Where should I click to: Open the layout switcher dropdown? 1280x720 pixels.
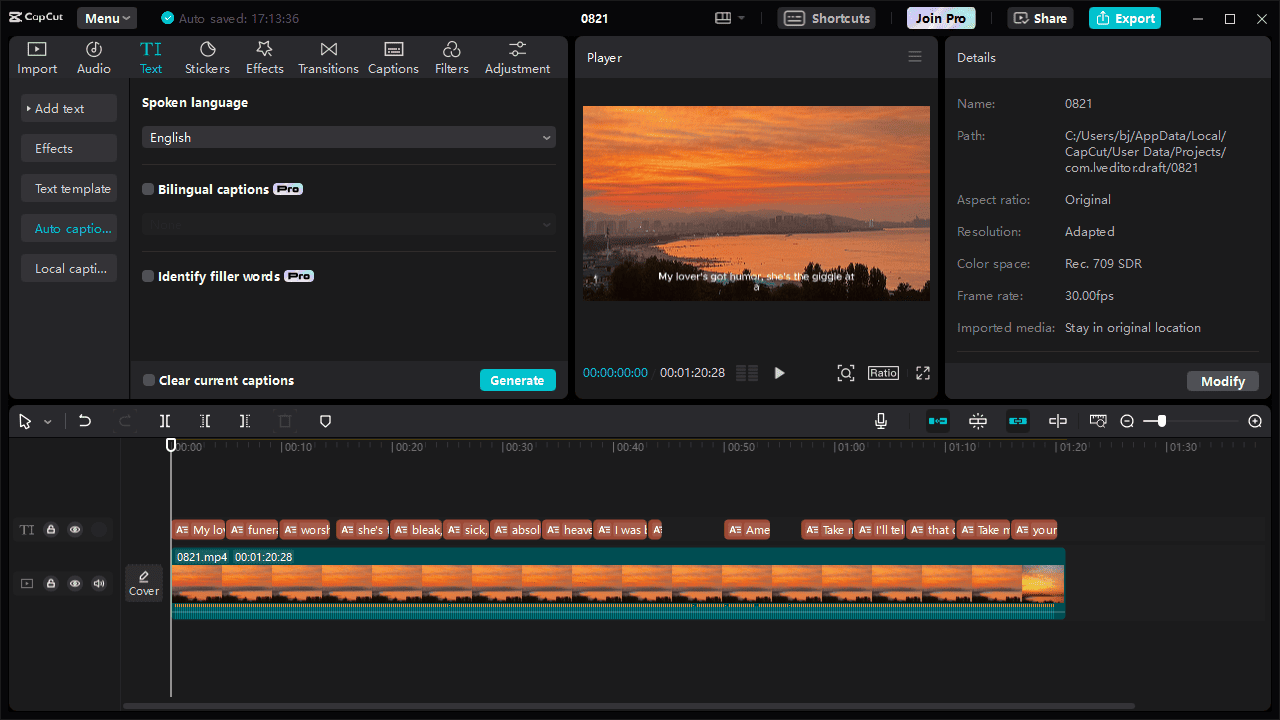point(730,18)
